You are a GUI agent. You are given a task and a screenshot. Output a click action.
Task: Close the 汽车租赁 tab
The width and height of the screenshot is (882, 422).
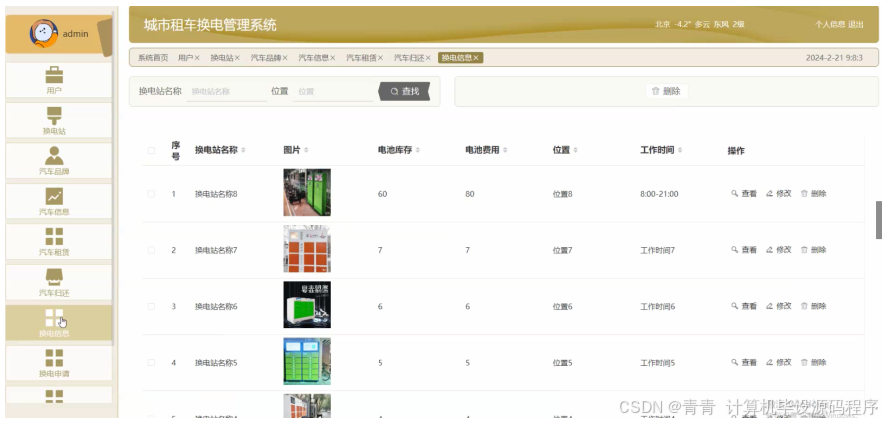click(381, 58)
